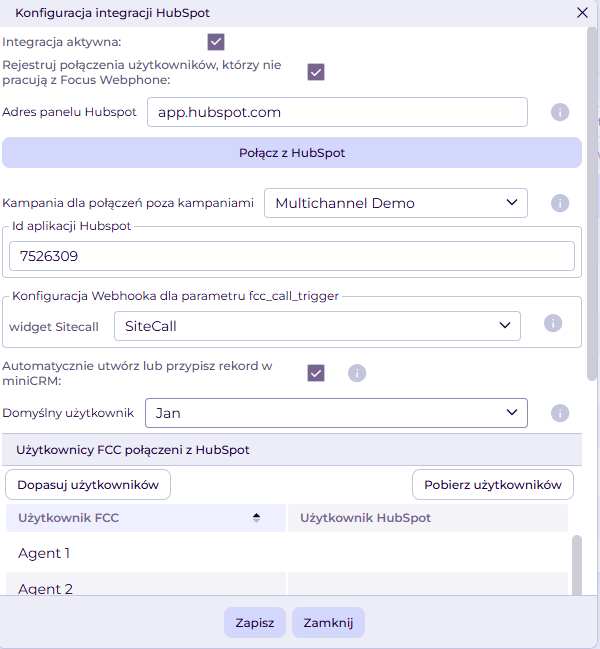Click info icon next to miniCRM checkbox

(357, 373)
